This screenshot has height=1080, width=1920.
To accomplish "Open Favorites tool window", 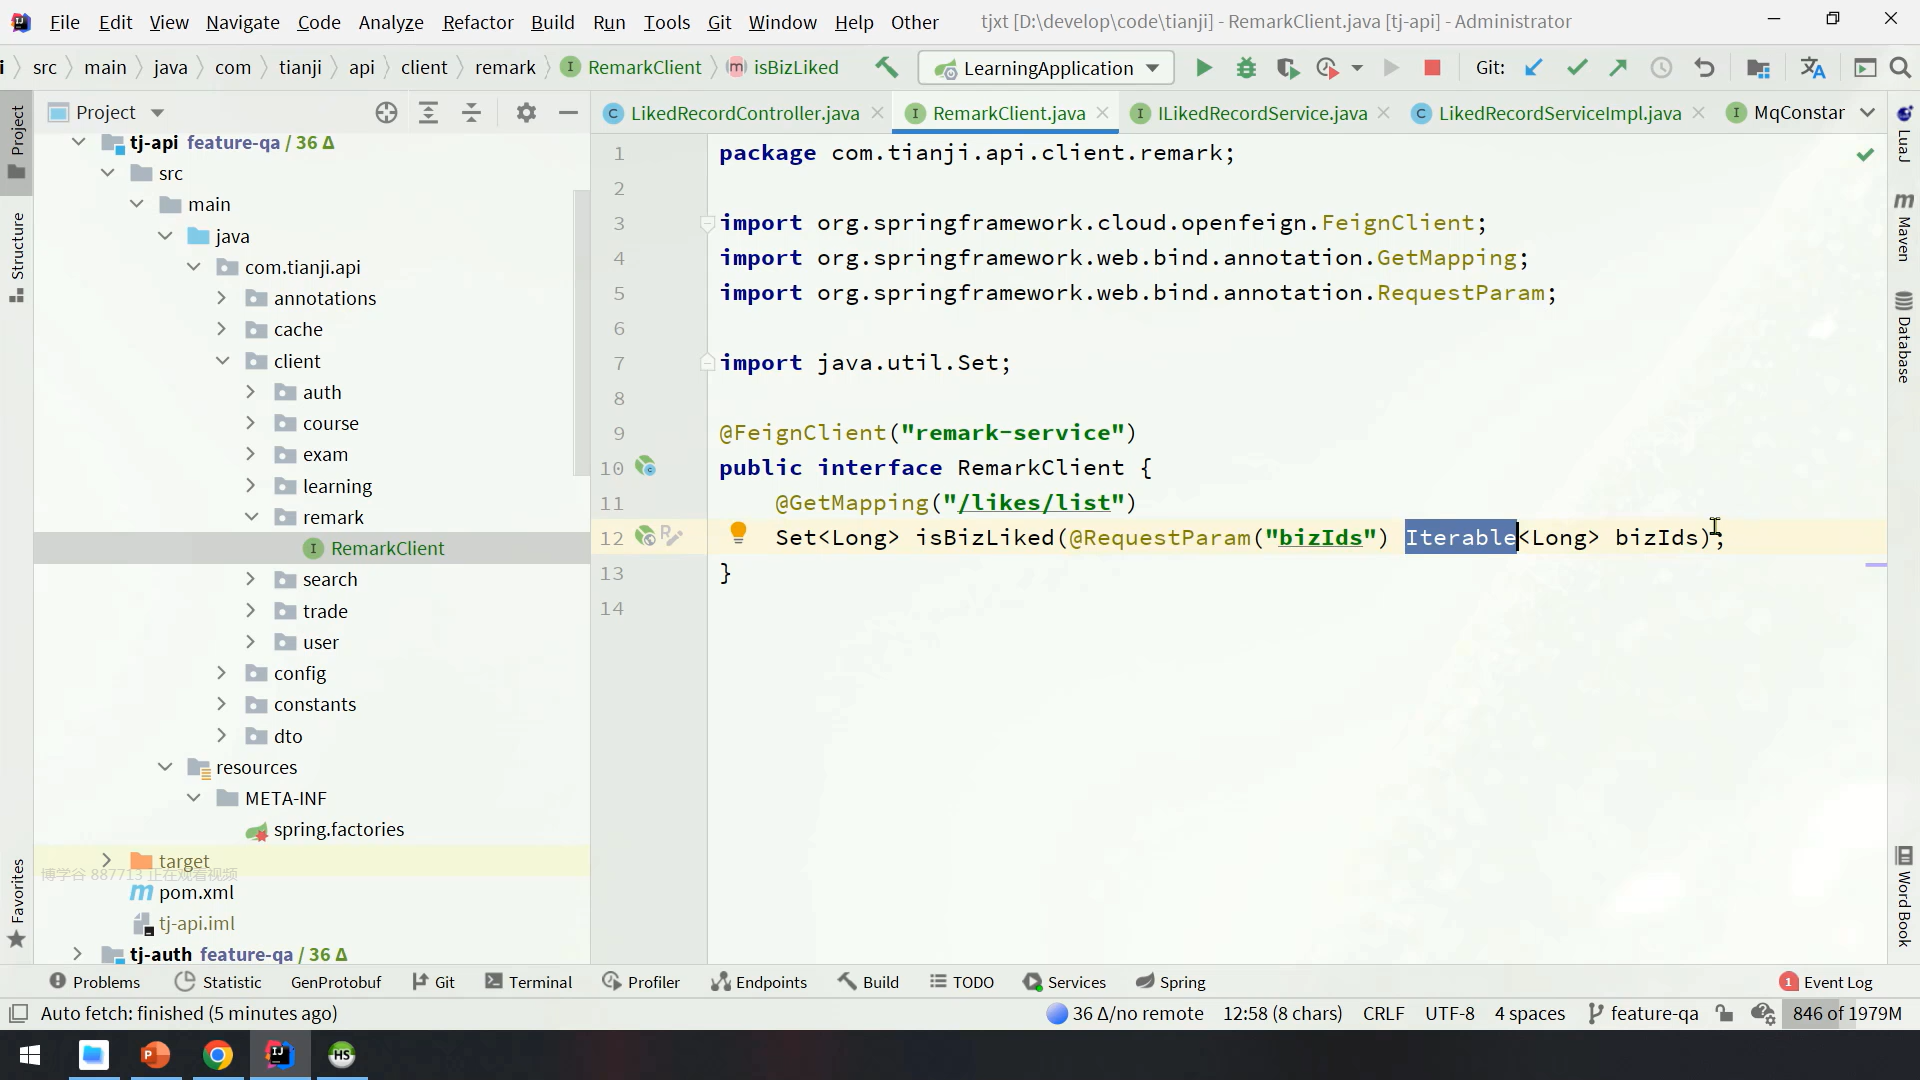I will (17, 903).
